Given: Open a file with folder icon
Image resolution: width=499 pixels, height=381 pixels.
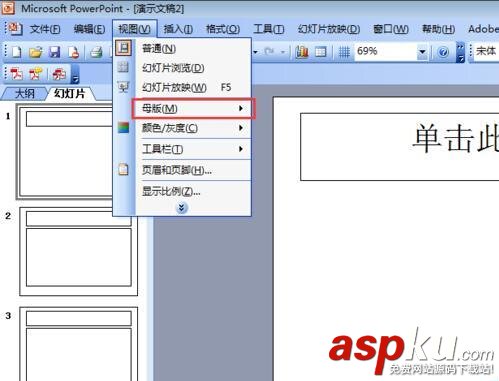Looking at the screenshot, I should tap(36, 52).
